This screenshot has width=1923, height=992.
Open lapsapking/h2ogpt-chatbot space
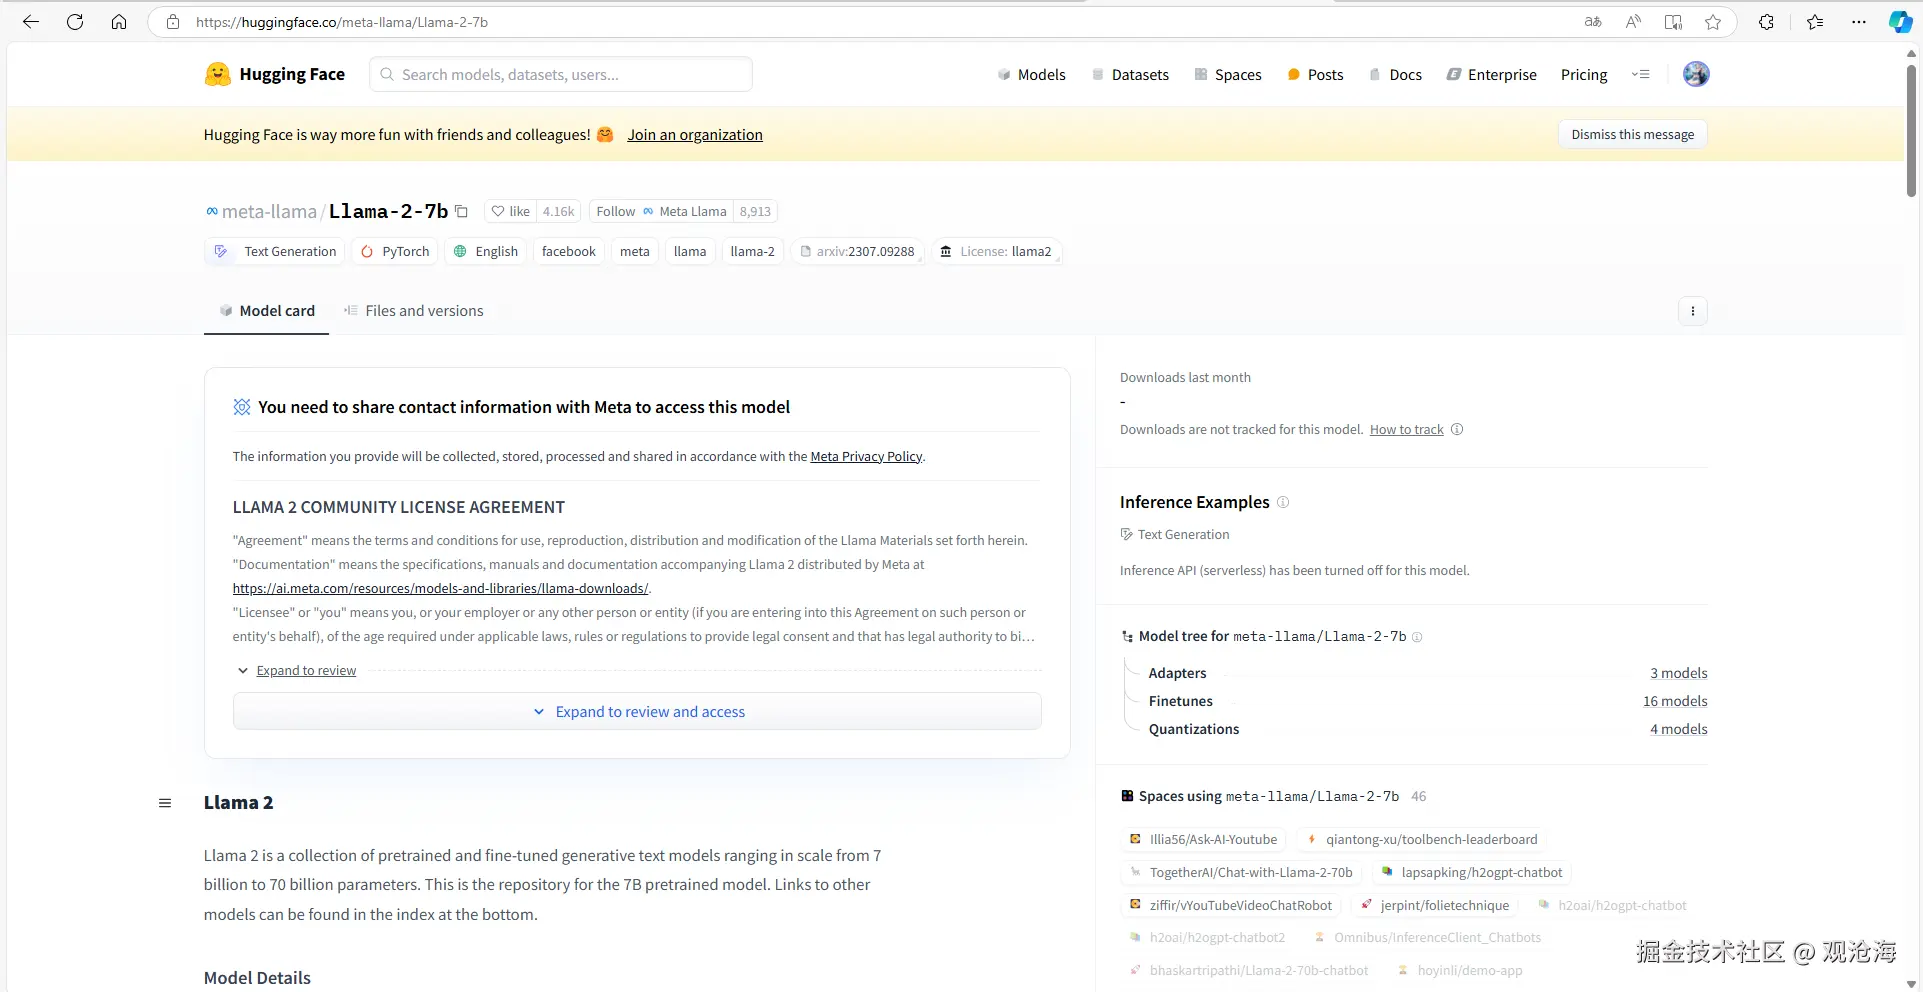(1471, 872)
